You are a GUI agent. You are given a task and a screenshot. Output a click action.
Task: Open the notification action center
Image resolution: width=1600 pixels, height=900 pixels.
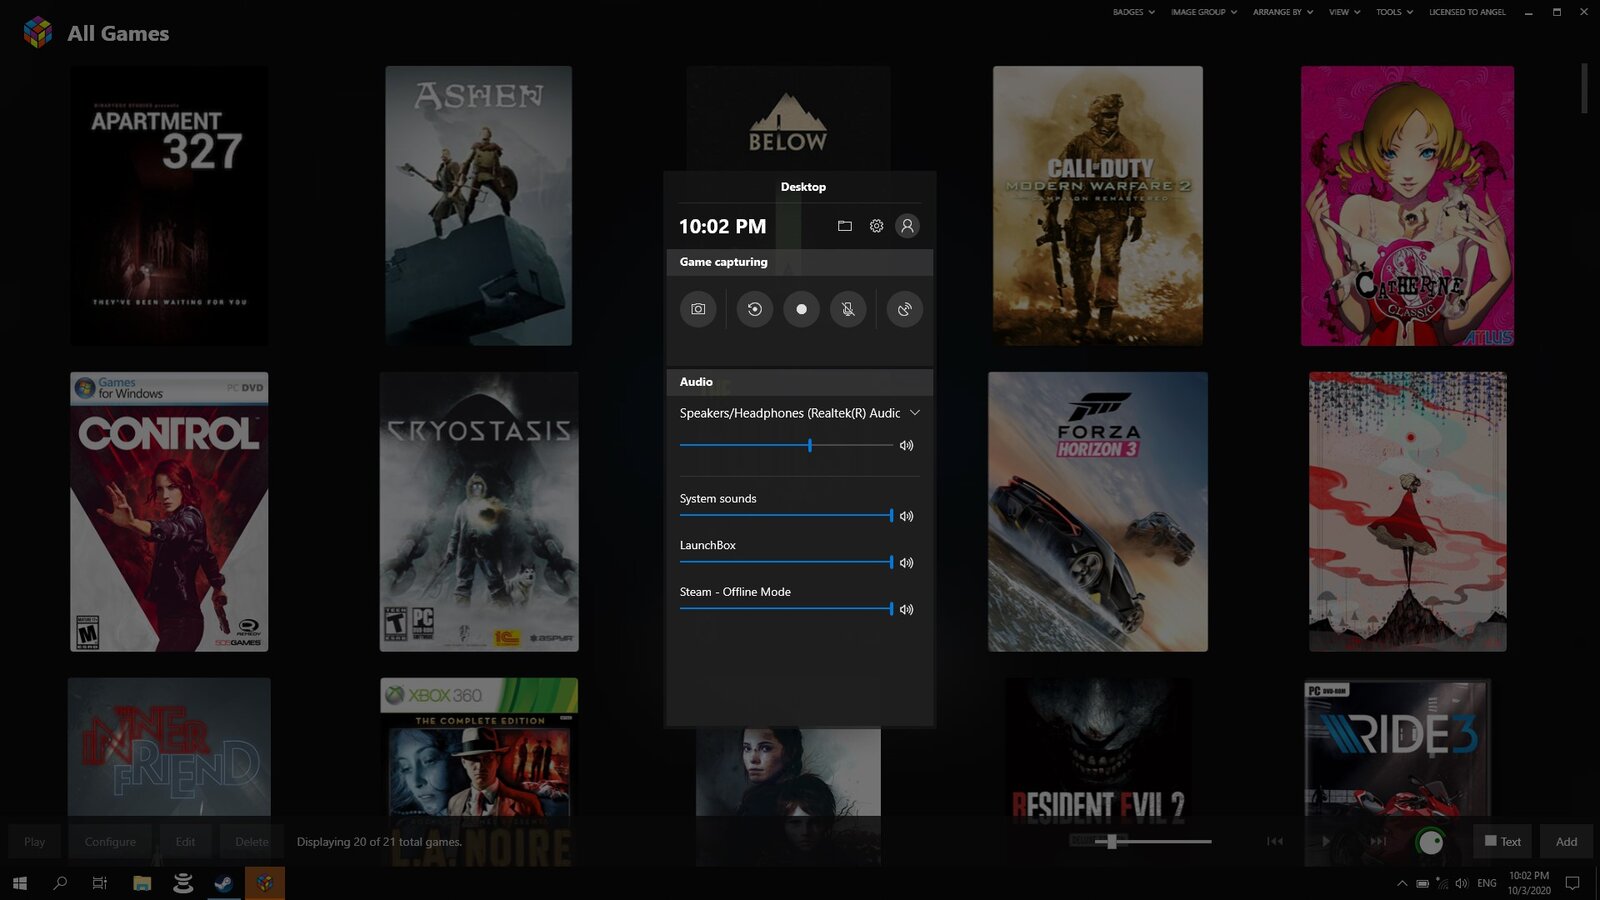pos(1572,883)
